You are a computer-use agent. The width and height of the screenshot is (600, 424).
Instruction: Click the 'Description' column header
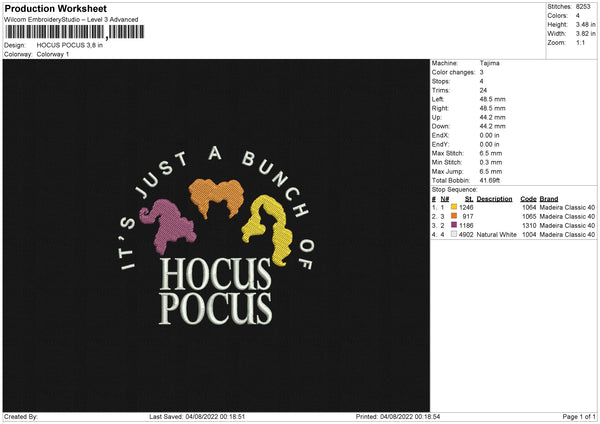pos(494,199)
